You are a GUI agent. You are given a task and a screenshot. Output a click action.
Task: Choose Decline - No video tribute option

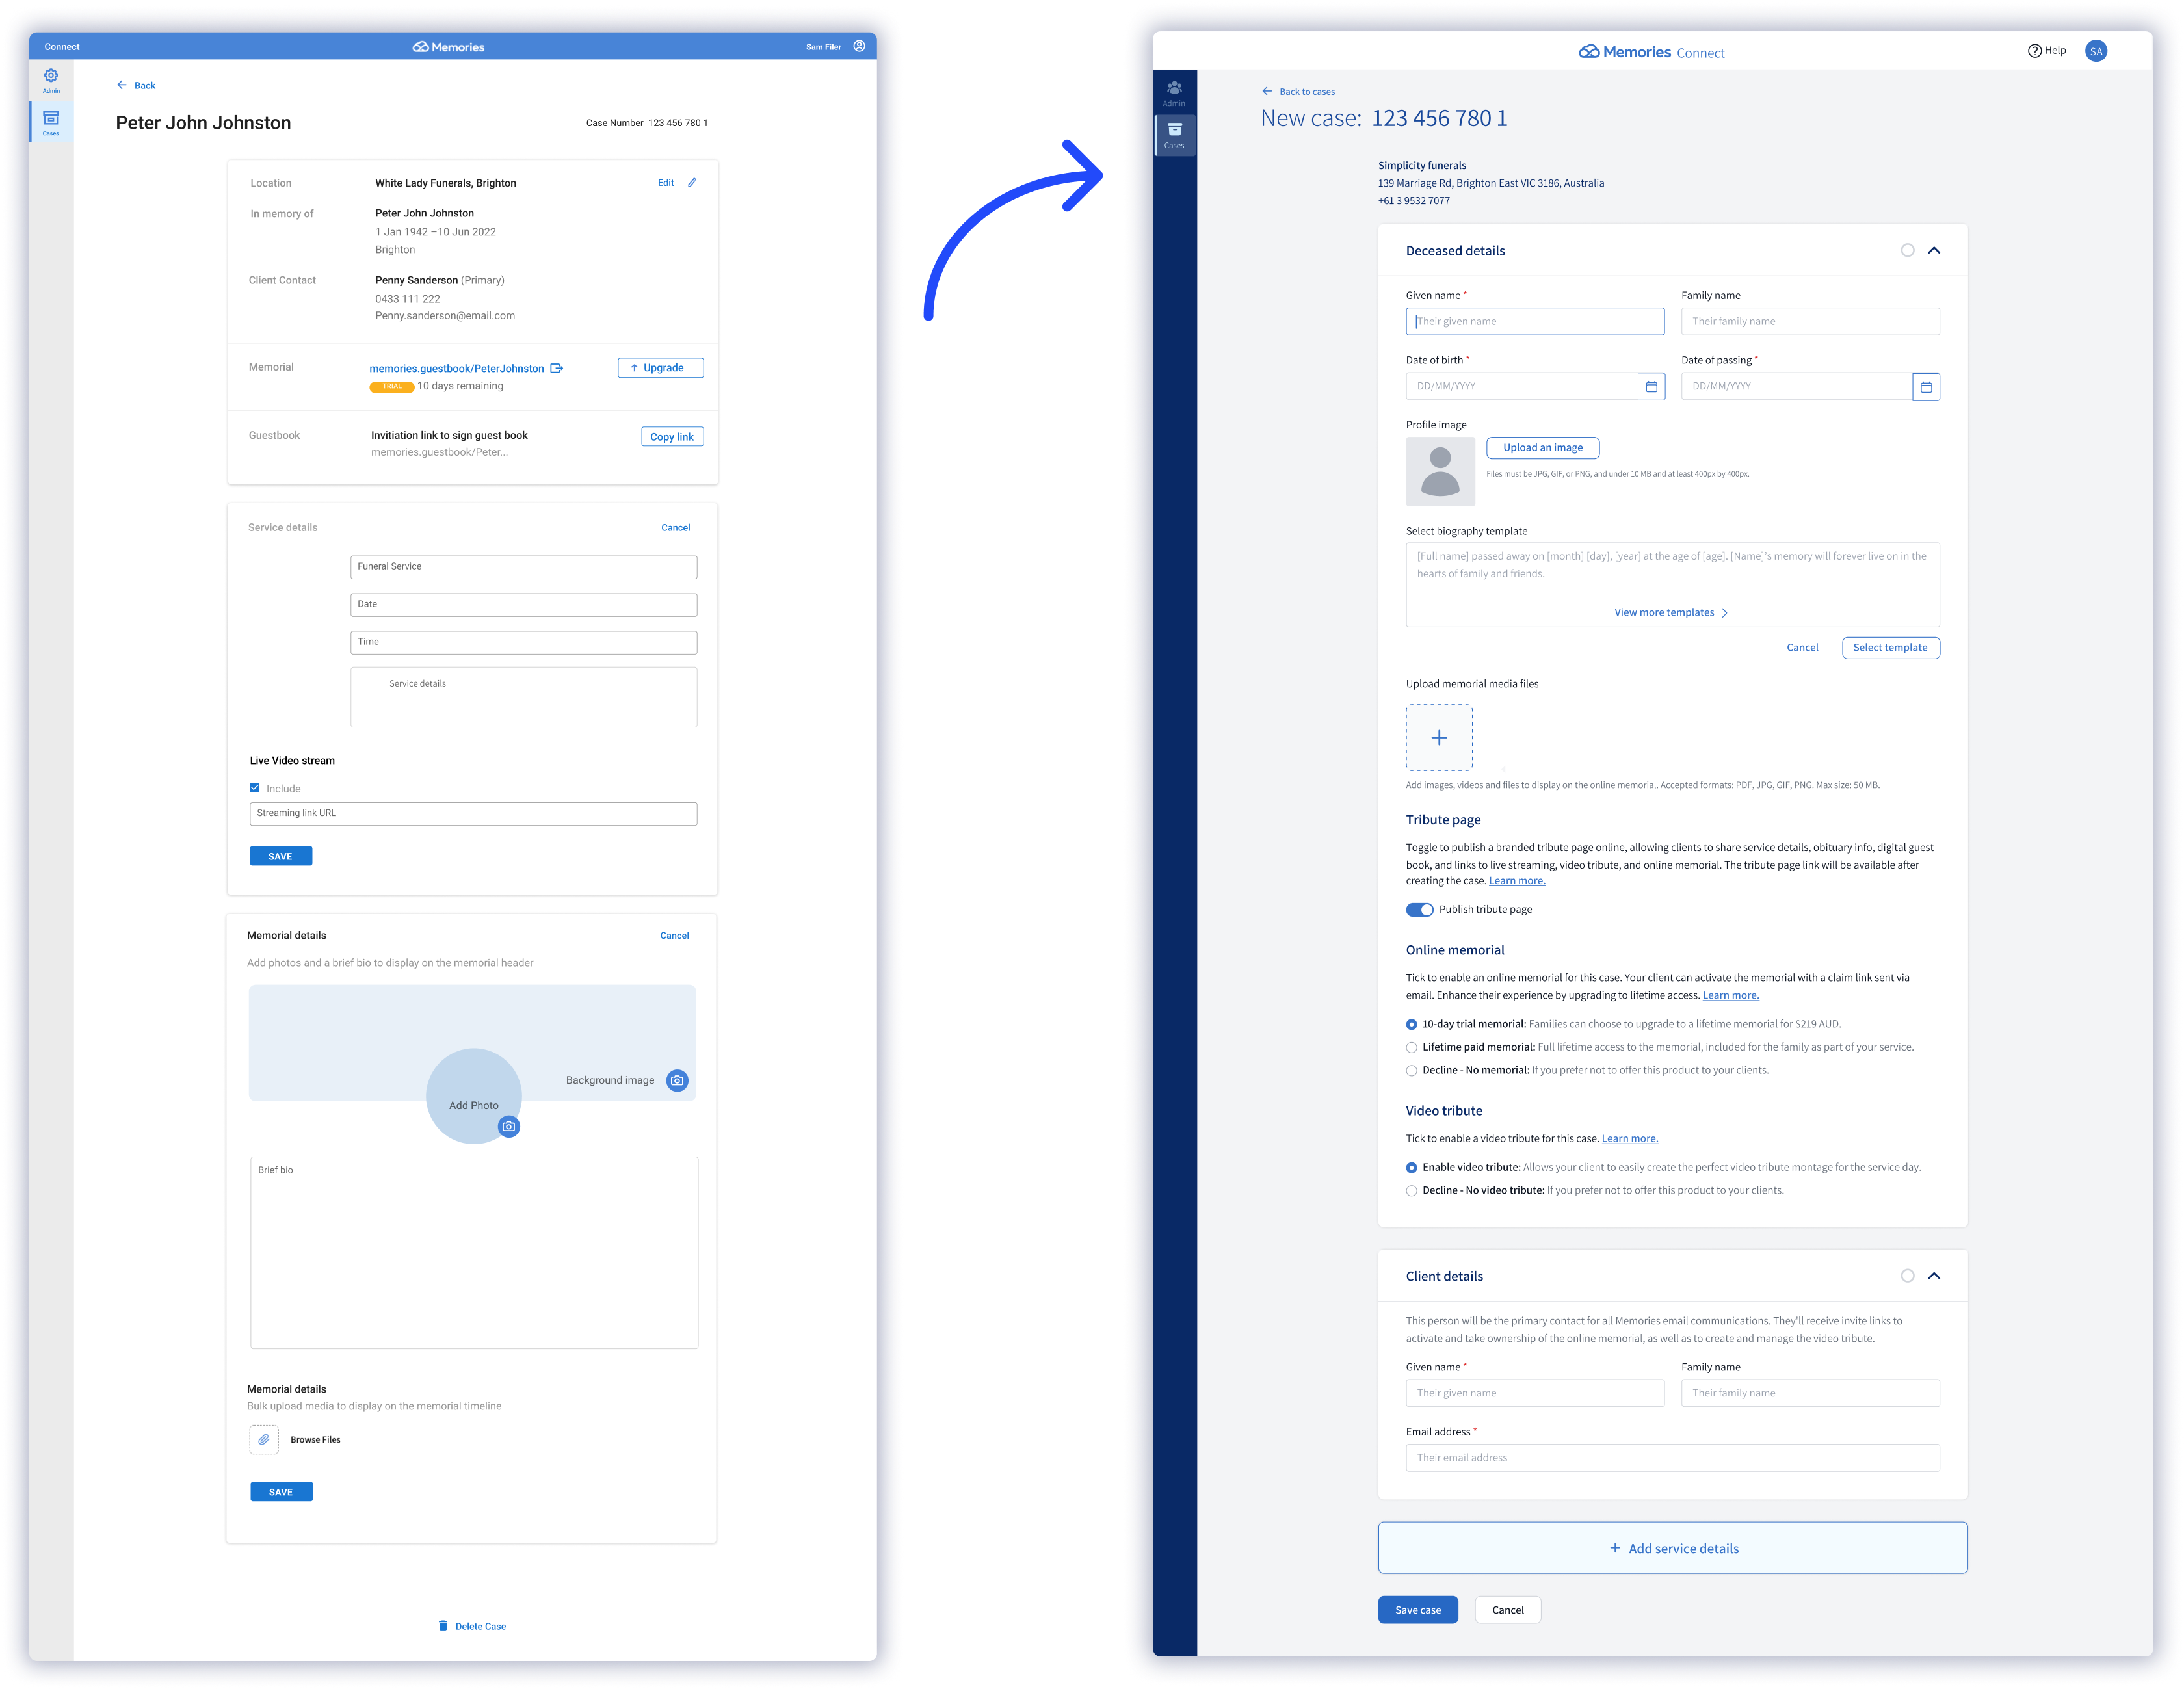click(x=1411, y=1190)
